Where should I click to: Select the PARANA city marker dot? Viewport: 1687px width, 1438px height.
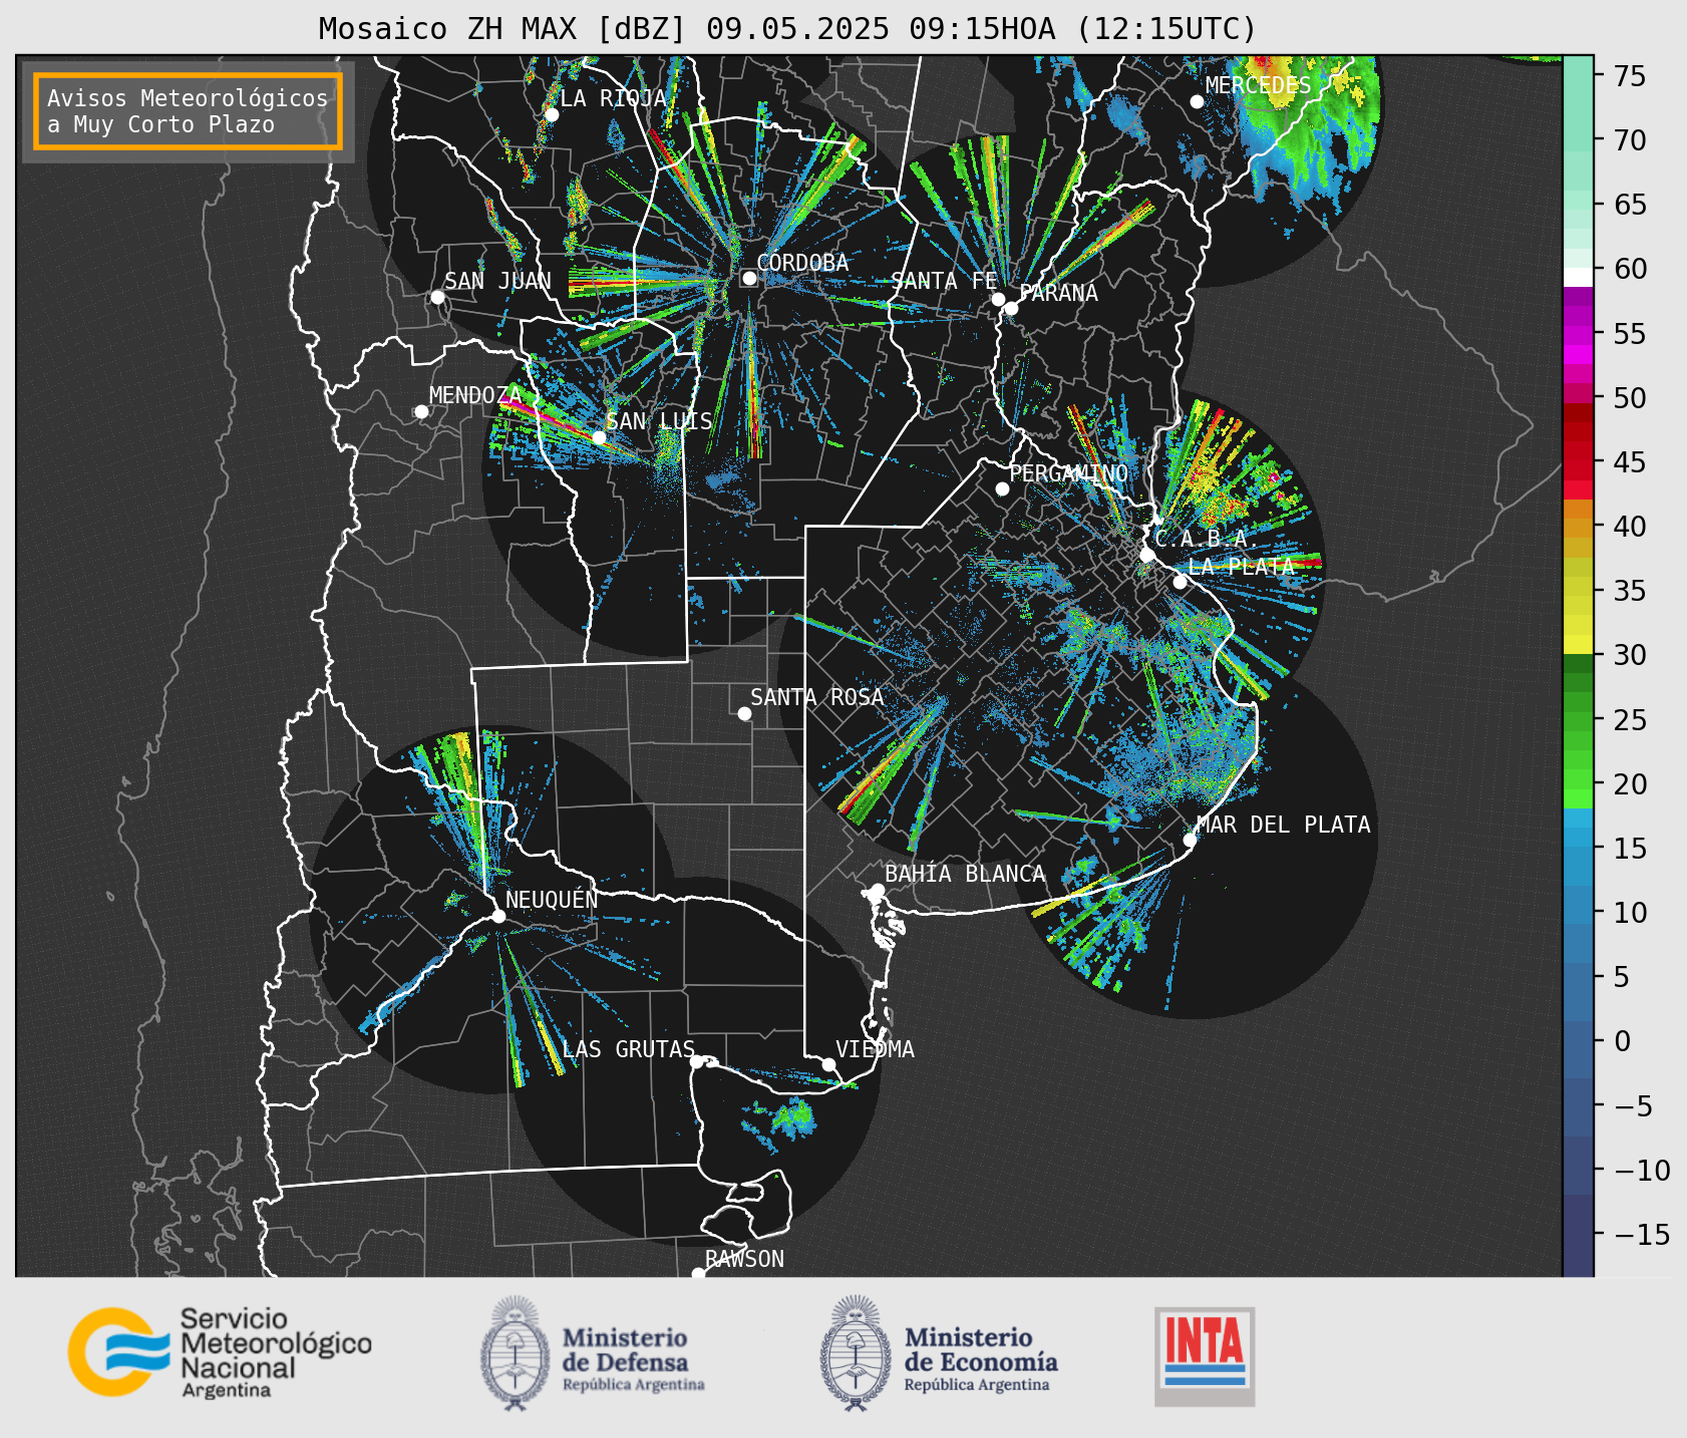click(x=1011, y=308)
